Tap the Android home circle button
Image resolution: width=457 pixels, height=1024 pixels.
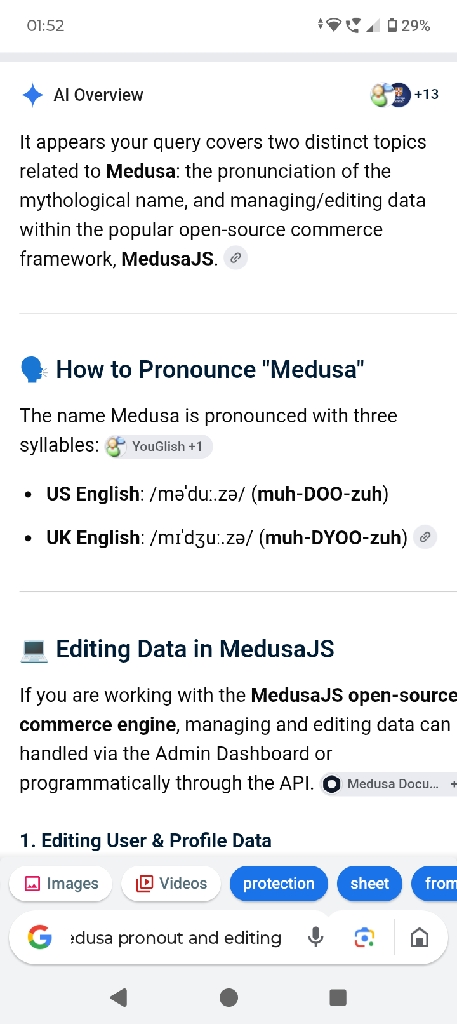(x=228, y=997)
